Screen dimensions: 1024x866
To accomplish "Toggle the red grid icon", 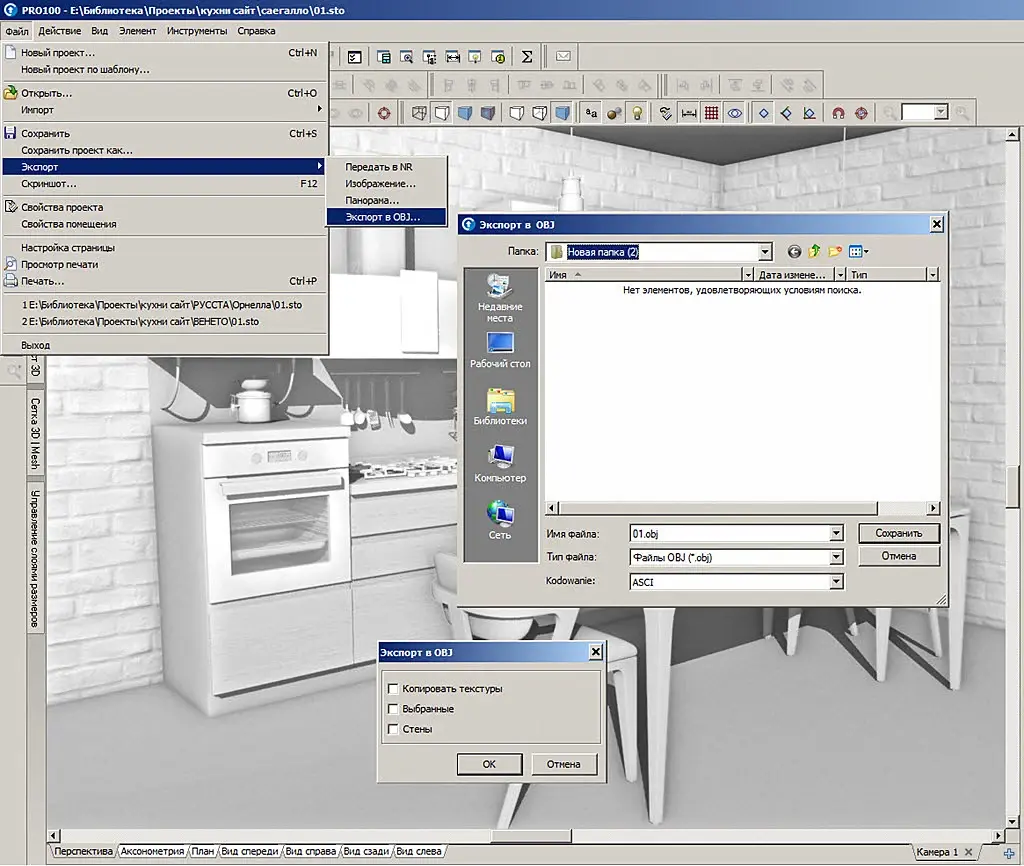I will pyautogui.click(x=711, y=114).
